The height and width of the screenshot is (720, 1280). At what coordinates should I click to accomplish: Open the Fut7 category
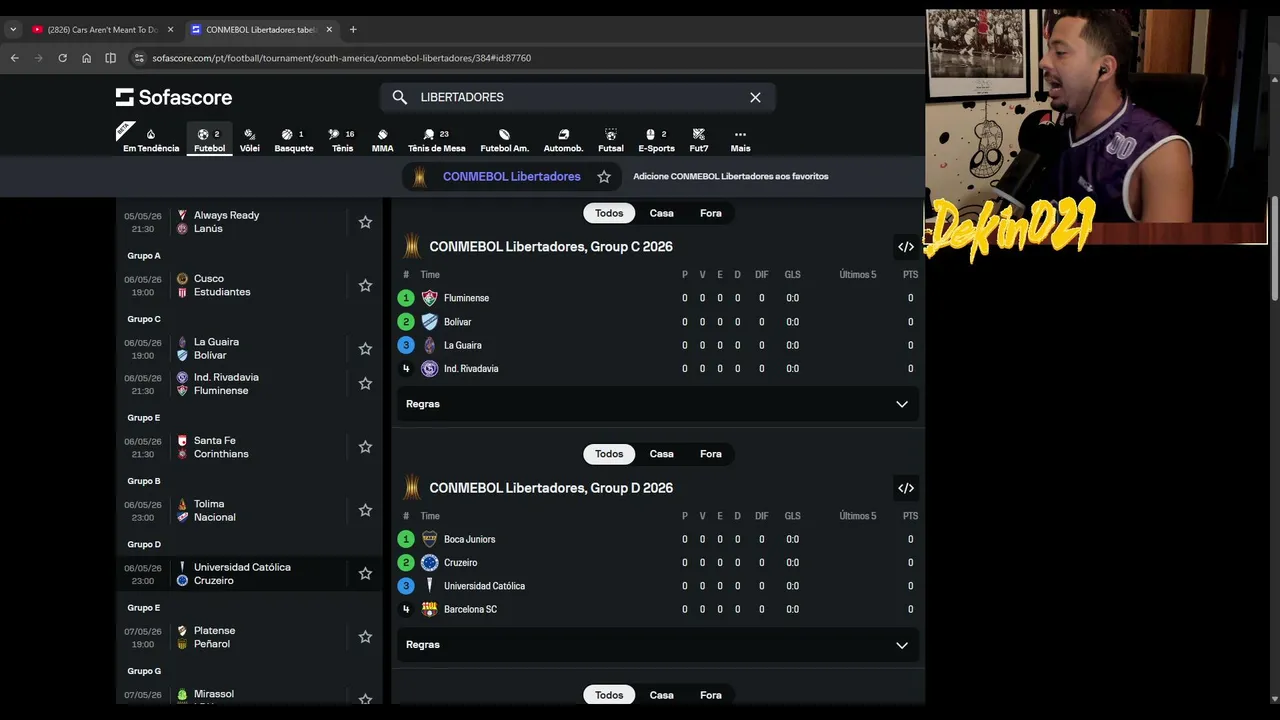pyautogui.click(x=699, y=140)
